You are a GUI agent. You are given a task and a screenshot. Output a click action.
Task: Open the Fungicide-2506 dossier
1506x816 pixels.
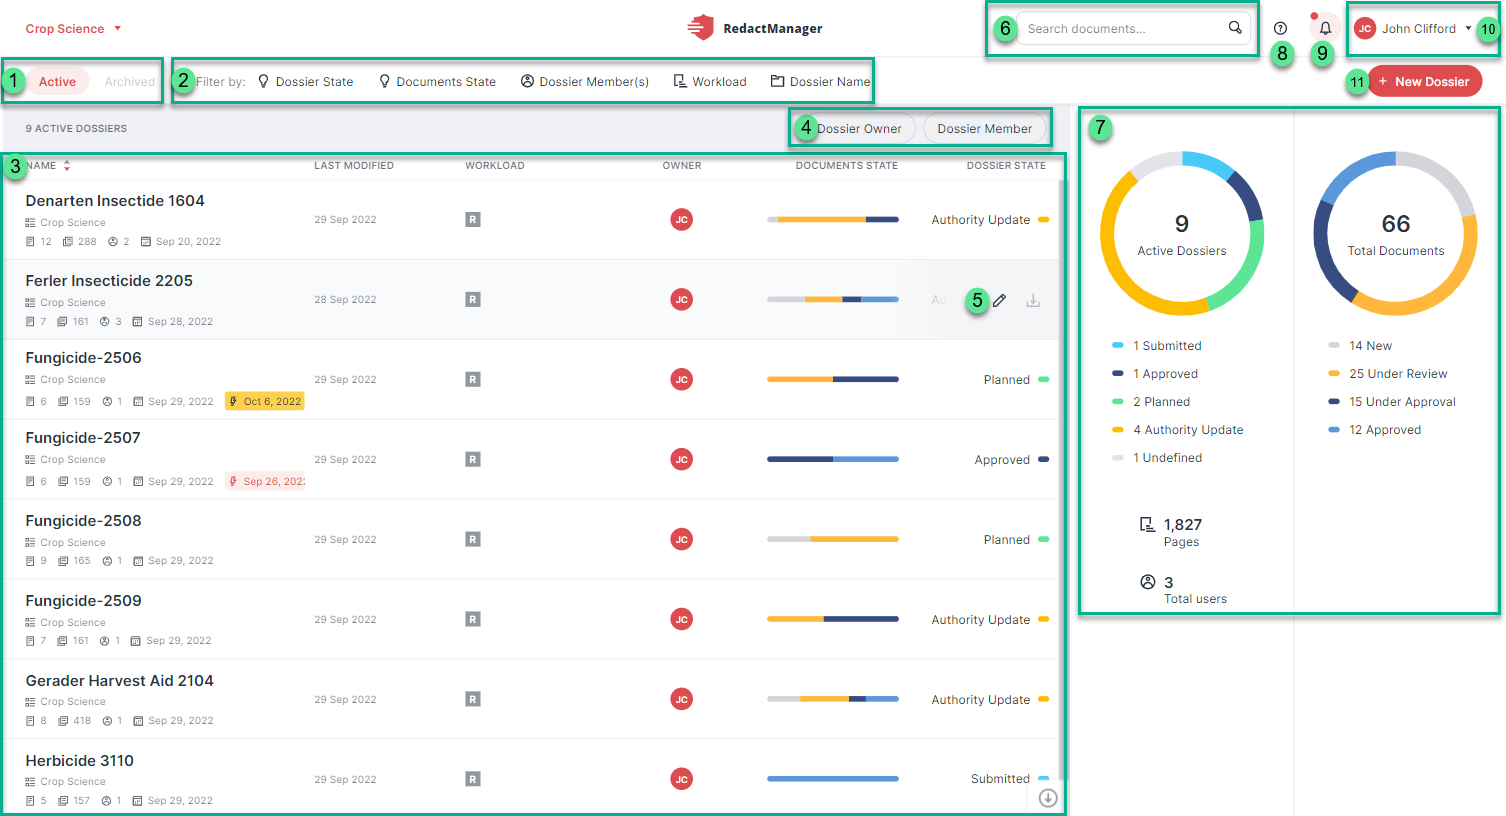pyautogui.click(x=83, y=357)
